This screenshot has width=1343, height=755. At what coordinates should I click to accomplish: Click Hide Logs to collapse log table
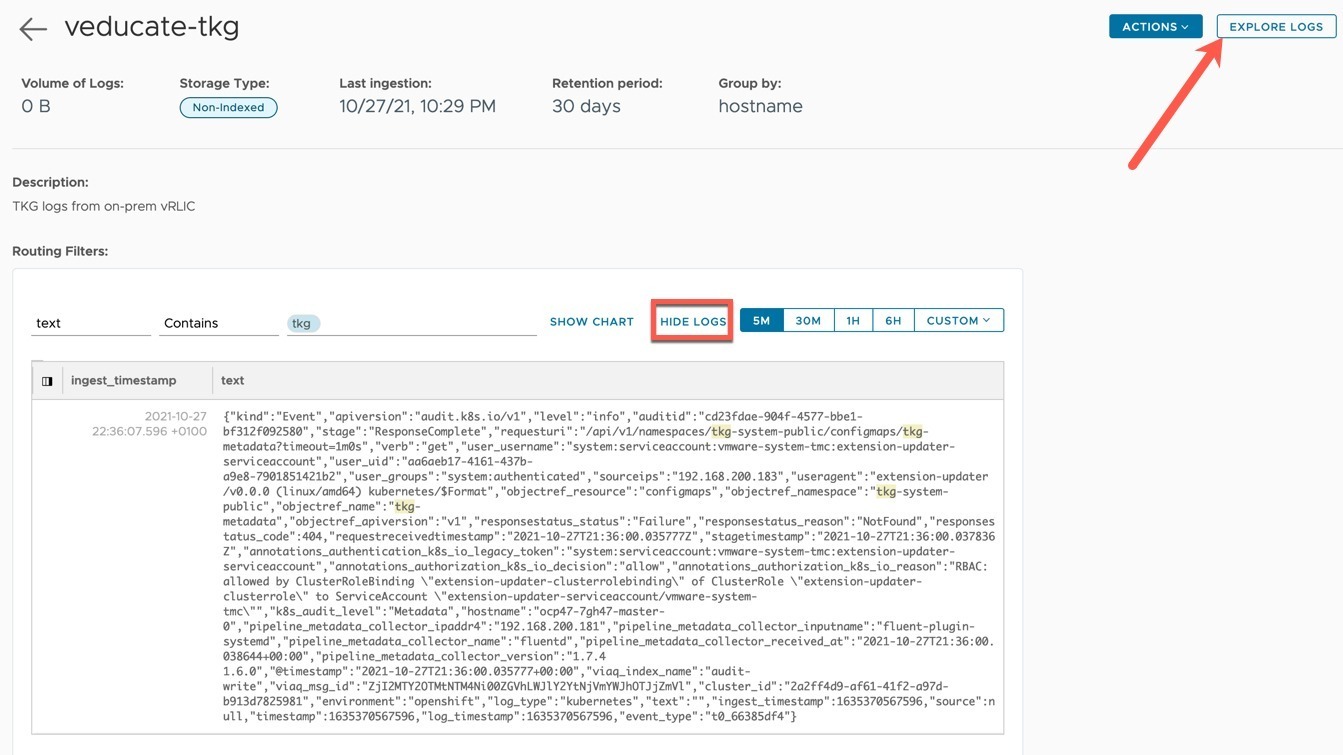coord(693,322)
